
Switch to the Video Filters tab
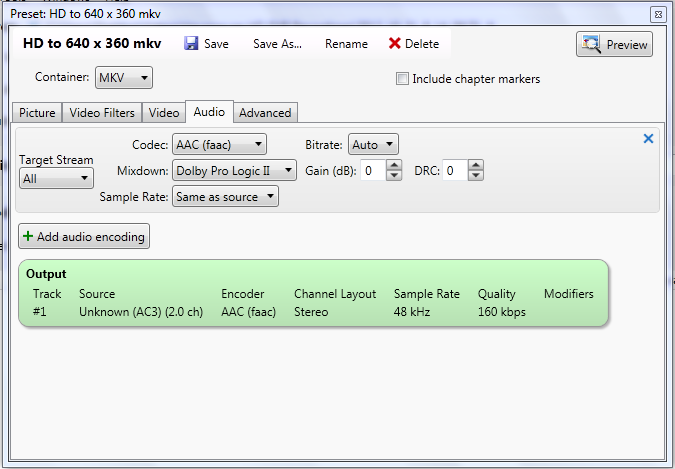(x=102, y=113)
